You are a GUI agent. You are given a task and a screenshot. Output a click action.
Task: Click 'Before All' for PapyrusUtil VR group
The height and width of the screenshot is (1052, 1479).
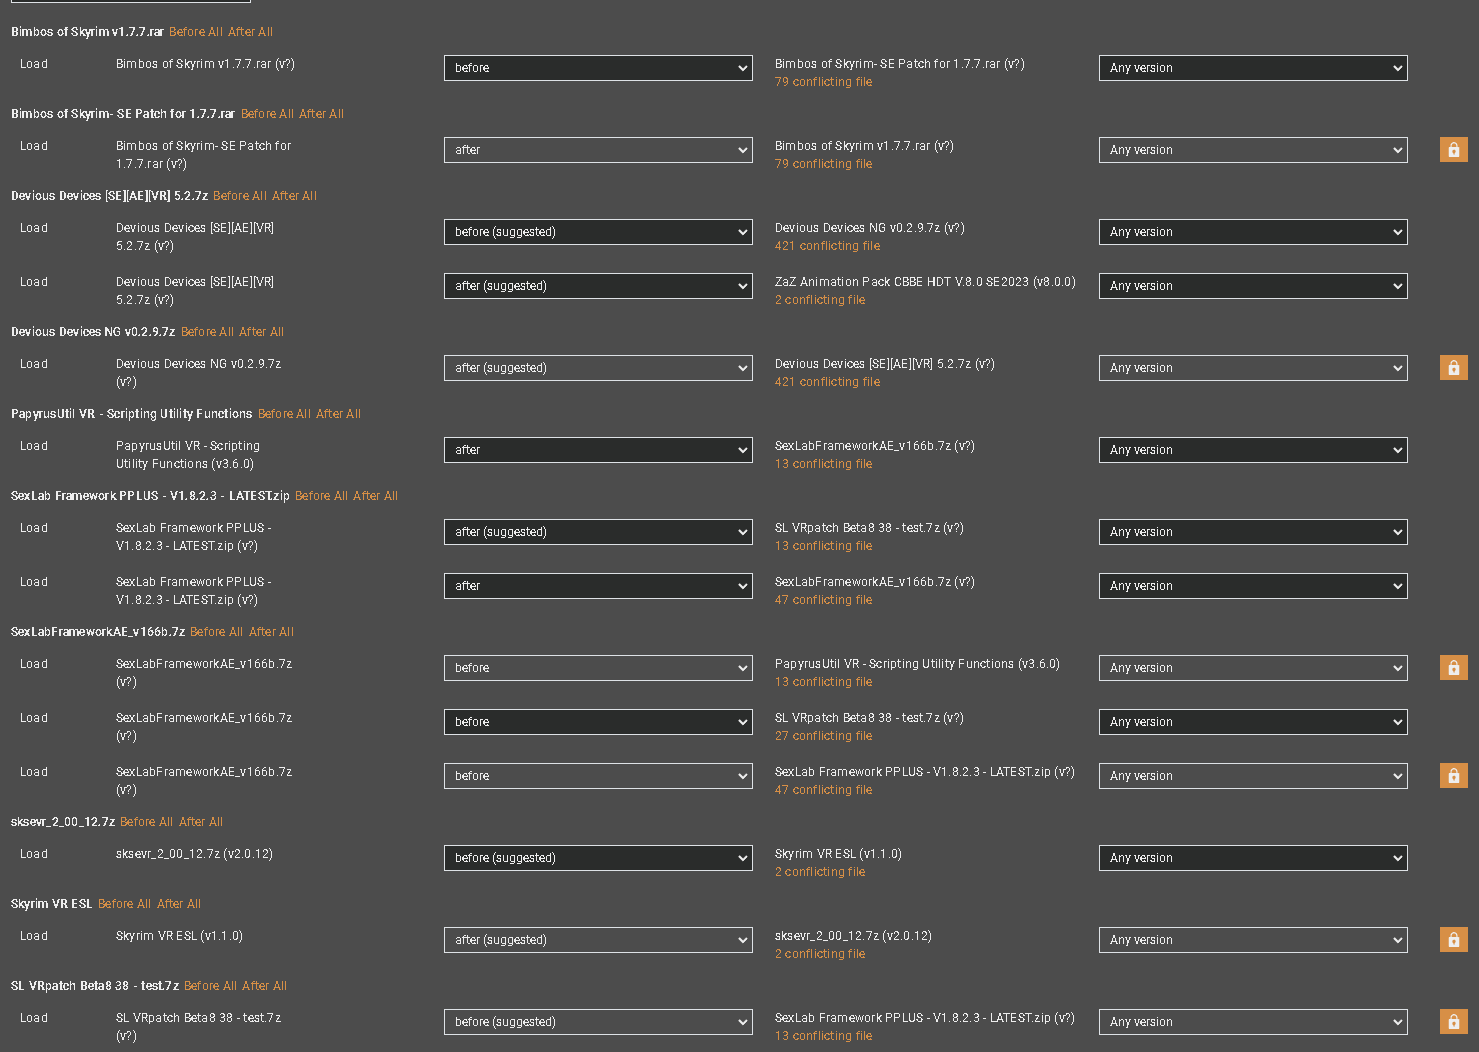[284, 414]
